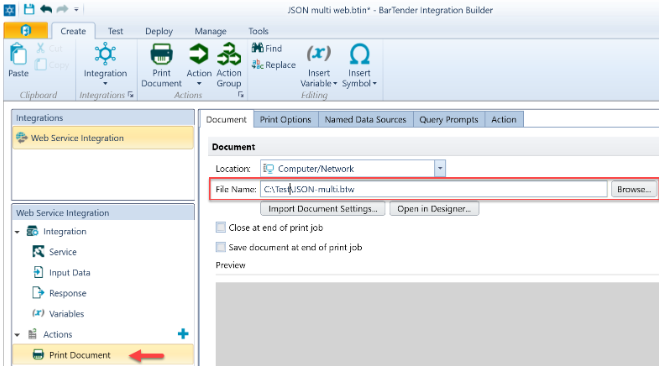Open the Print Options tab
Image resolution: width=659 pixels, height=366 pixels.
click(285, 120)
